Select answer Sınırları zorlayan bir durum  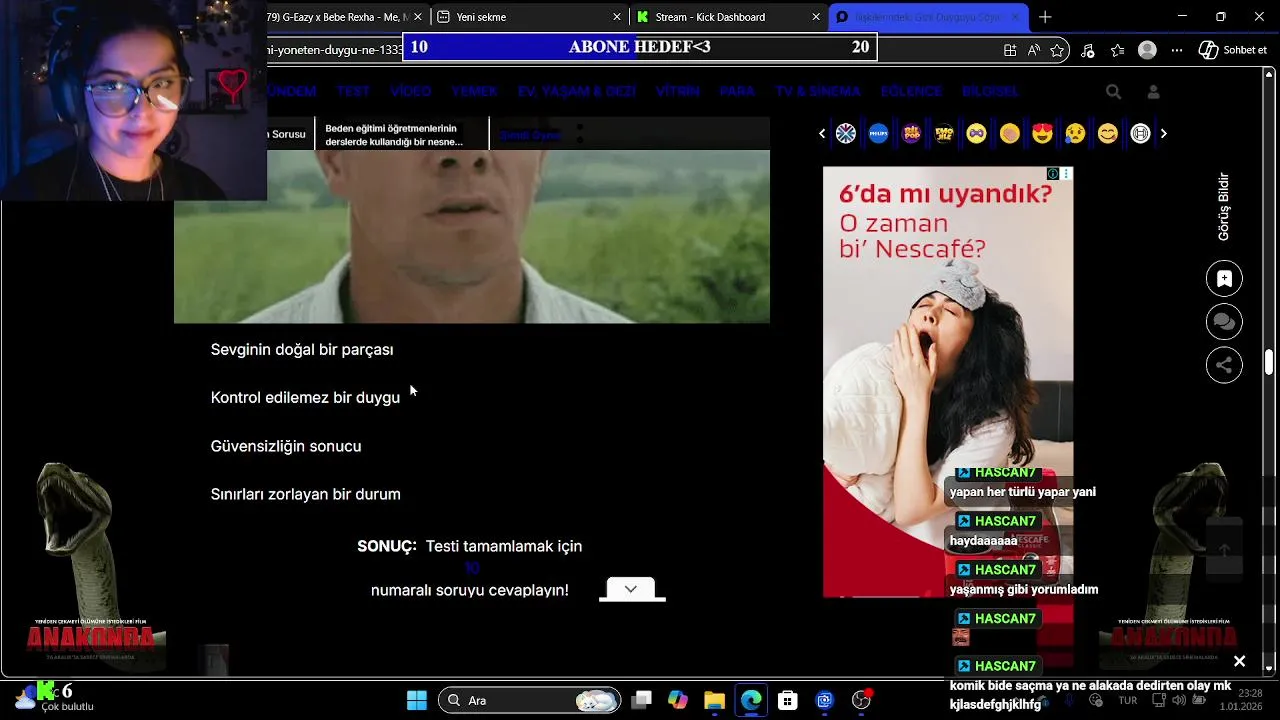tap(305, 494)
